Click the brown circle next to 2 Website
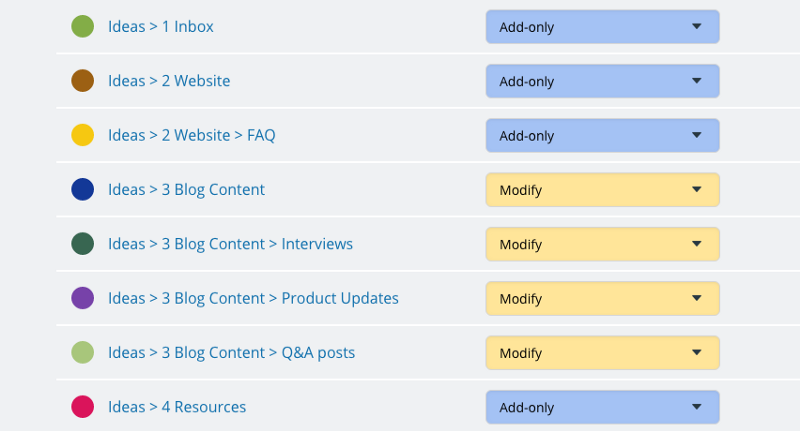 click(x=83, y=81)
